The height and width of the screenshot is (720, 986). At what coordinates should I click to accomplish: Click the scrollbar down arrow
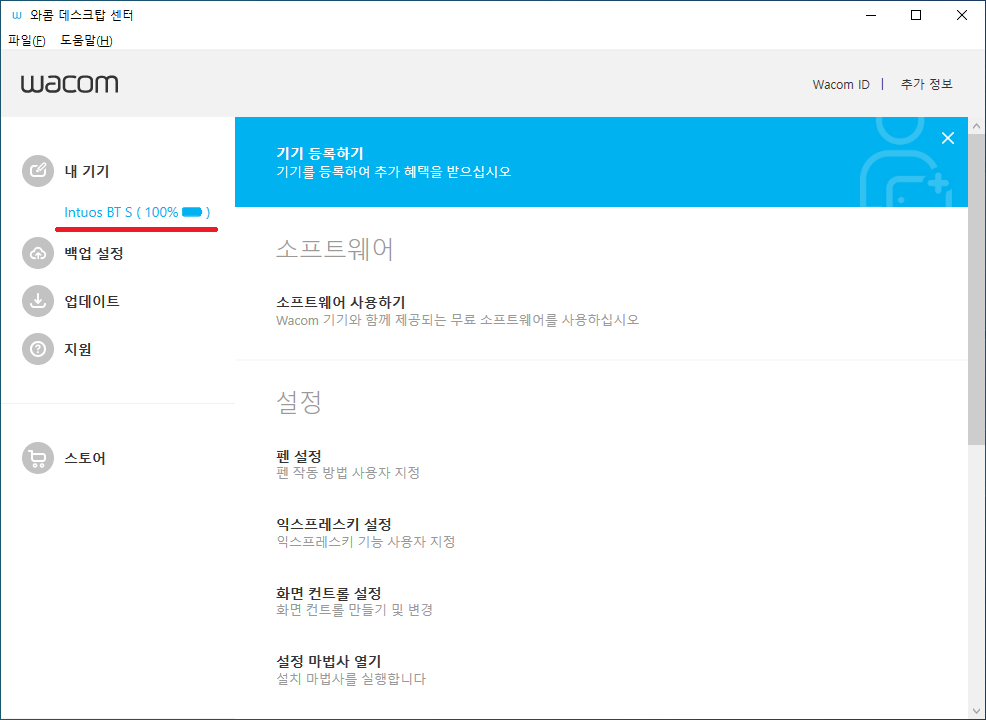[977, 711]
